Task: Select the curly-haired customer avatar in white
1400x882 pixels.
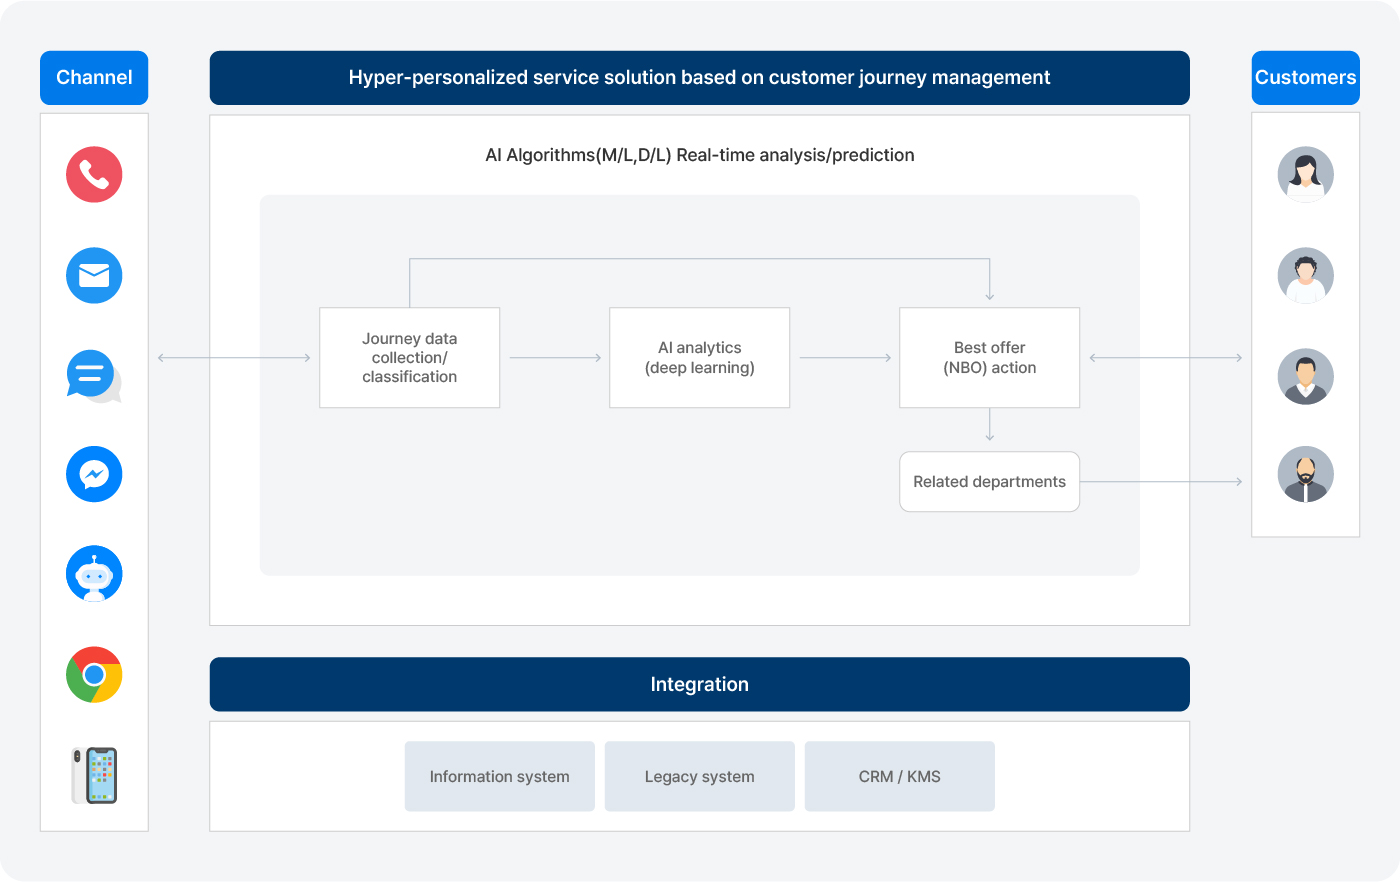Action: coord(1305,275)
